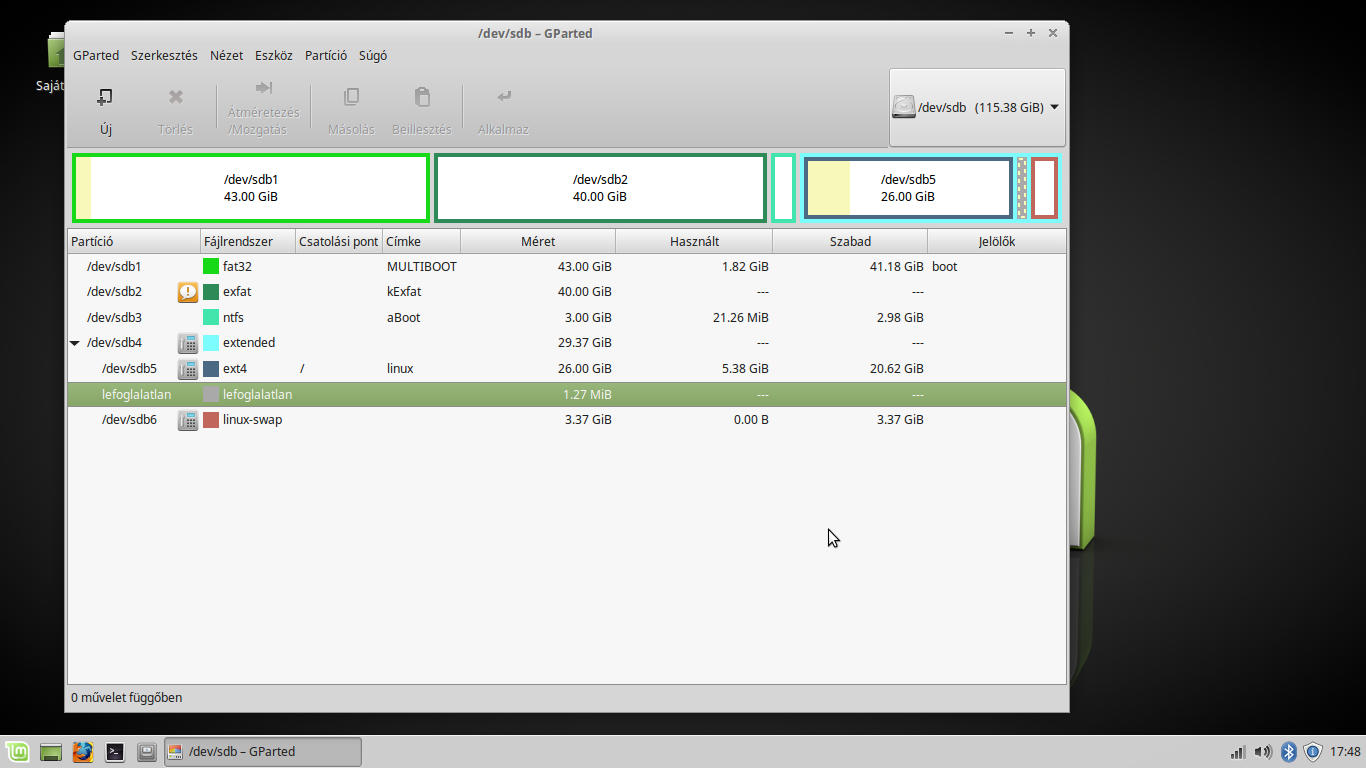This screenshot has width=1366, height=768.
Task: Click the show desktop icon in the taskbar
Action: tap(51, 752)
